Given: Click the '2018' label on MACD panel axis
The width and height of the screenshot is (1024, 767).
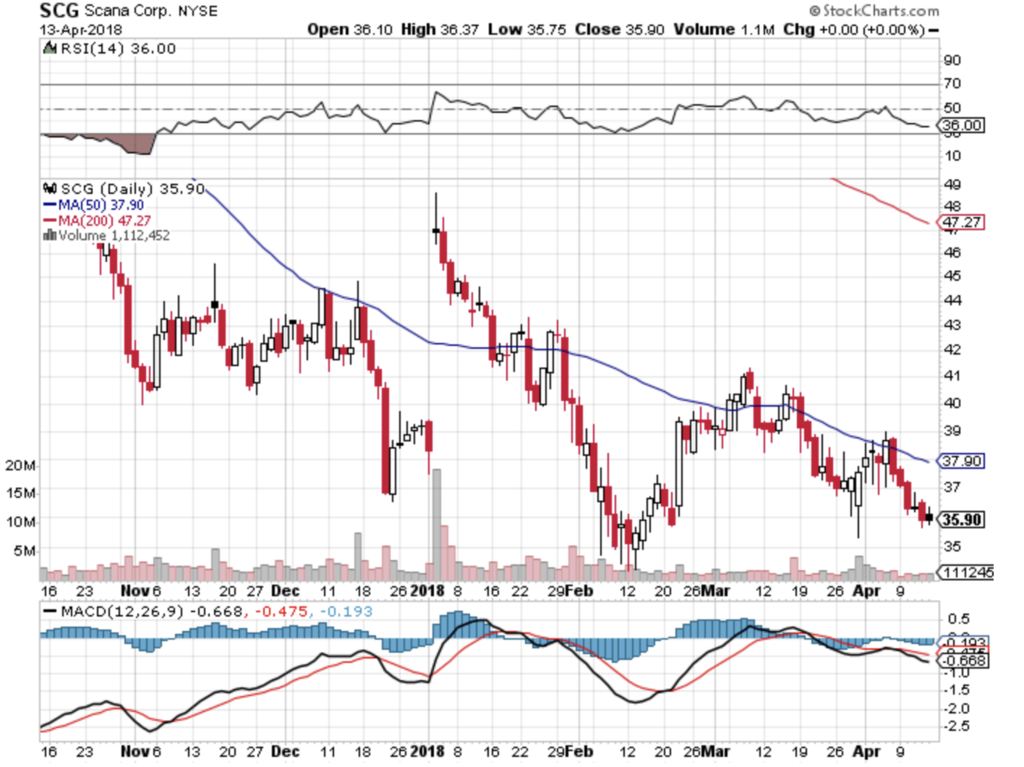Looking at the screenshot, I should click(427, 751).
